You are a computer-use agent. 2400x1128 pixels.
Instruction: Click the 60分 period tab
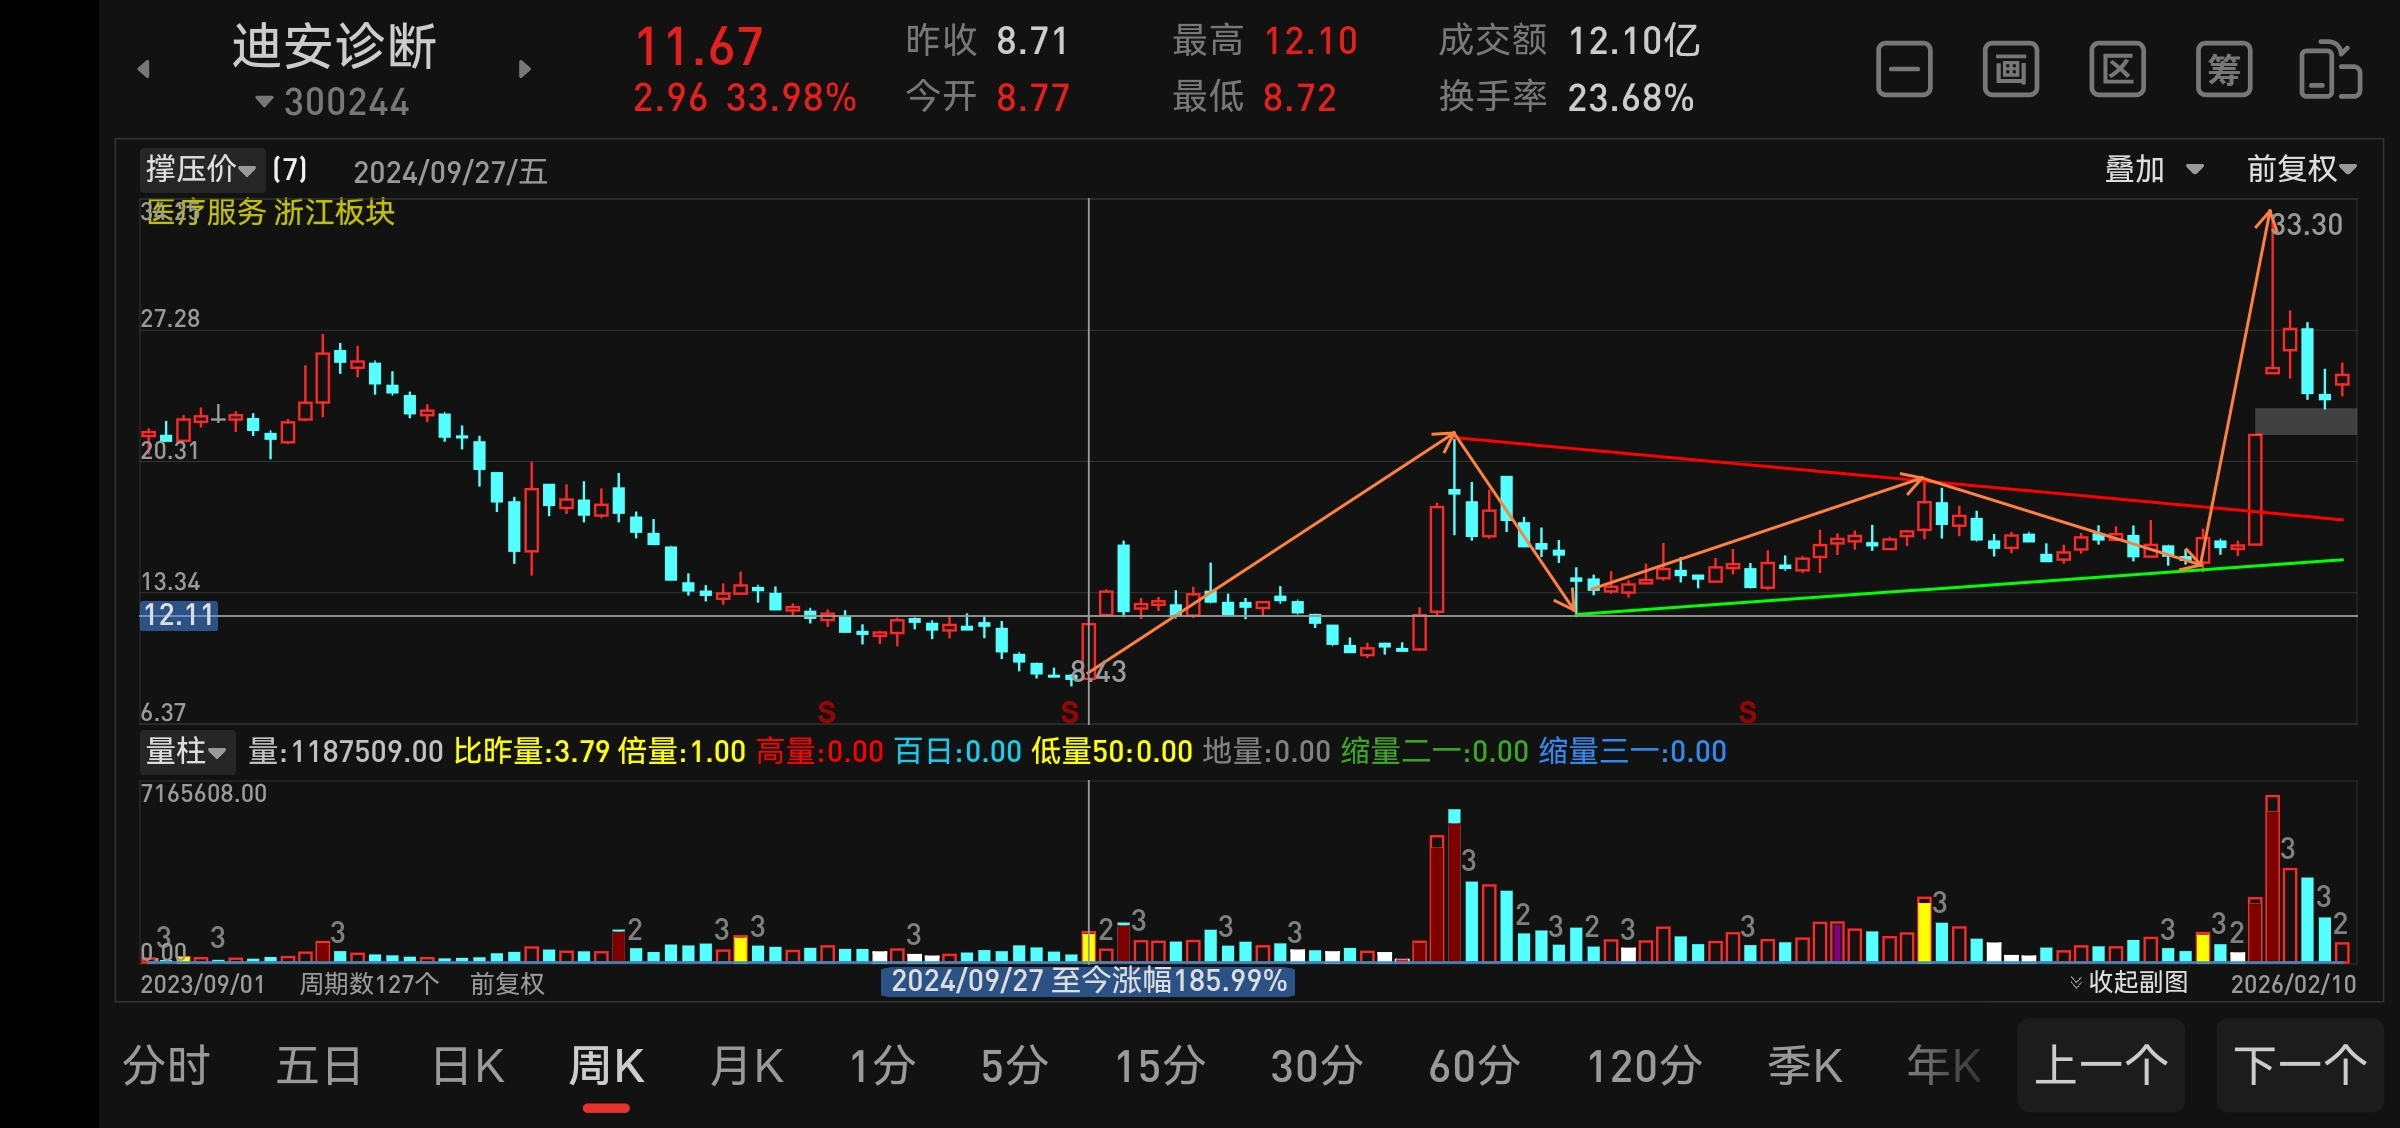[1474, 1066]
